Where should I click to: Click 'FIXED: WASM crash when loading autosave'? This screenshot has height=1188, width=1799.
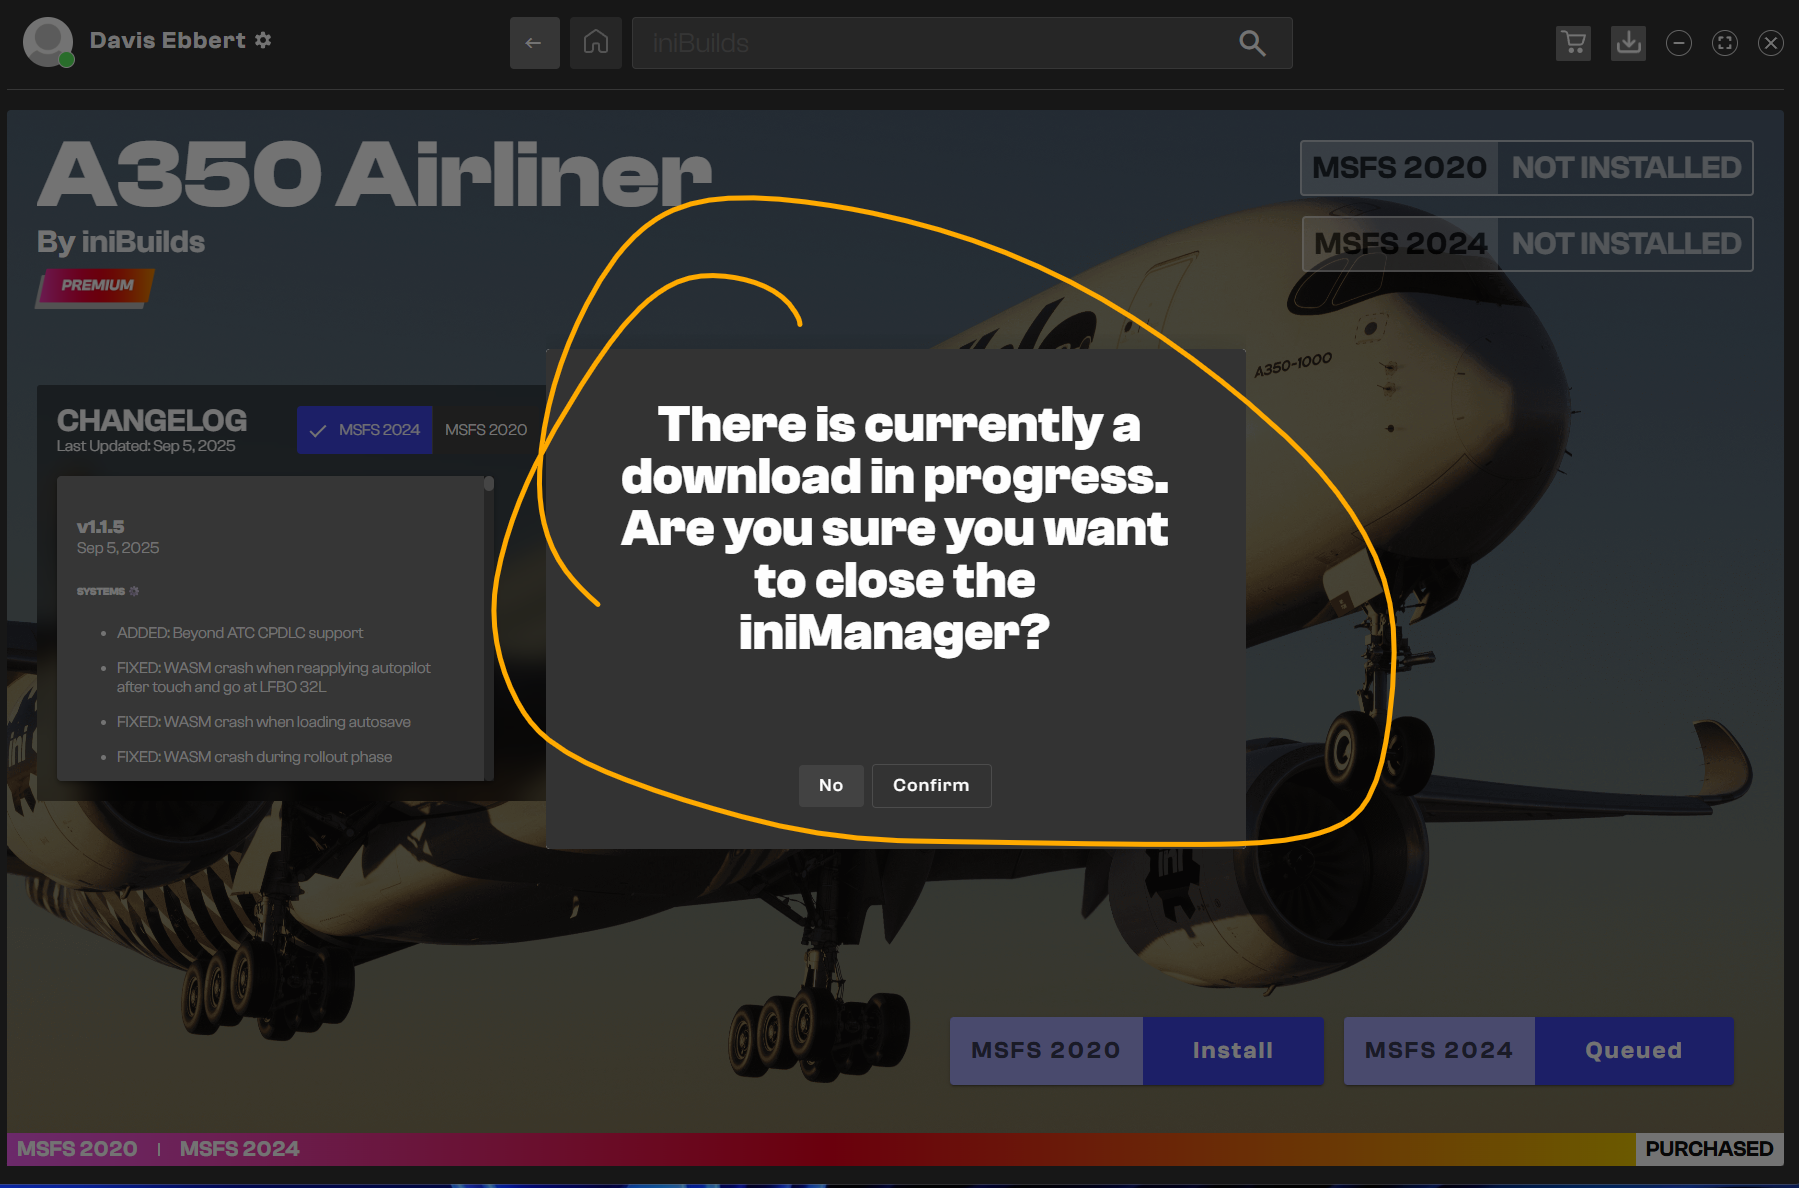click(x=264, y=722)
